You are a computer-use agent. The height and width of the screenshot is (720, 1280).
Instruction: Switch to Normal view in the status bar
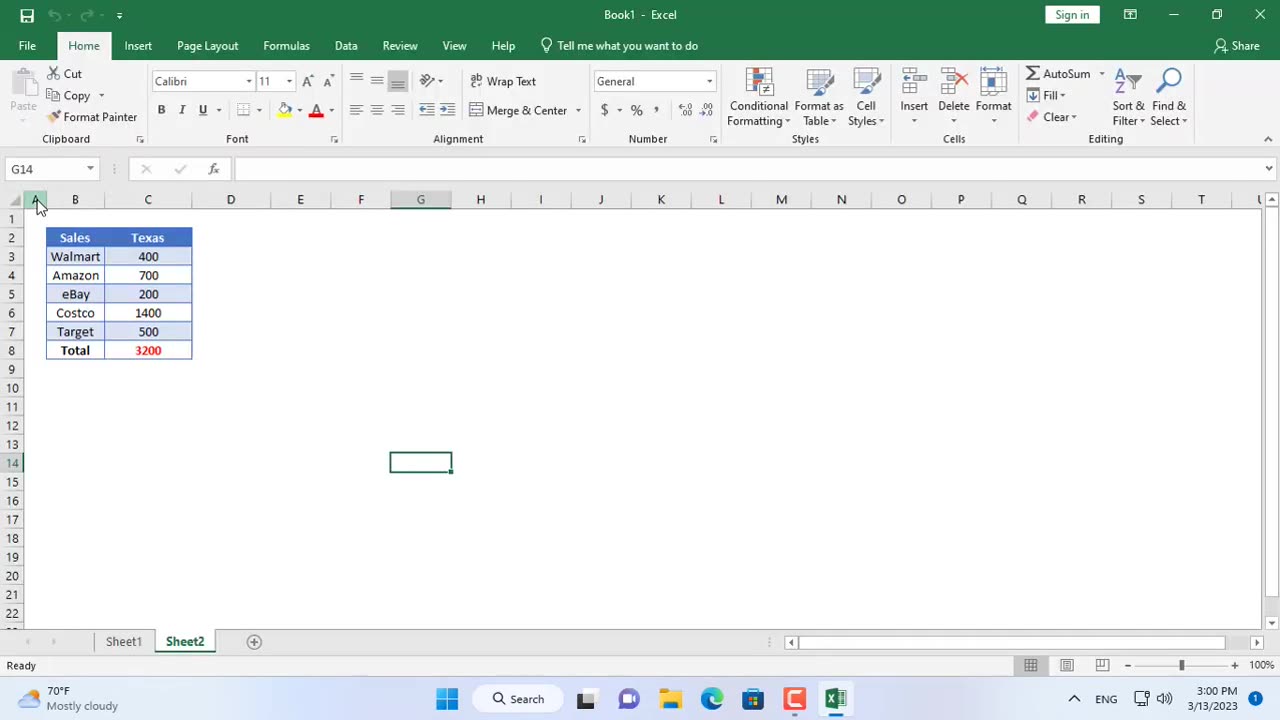click(1030, 665)
